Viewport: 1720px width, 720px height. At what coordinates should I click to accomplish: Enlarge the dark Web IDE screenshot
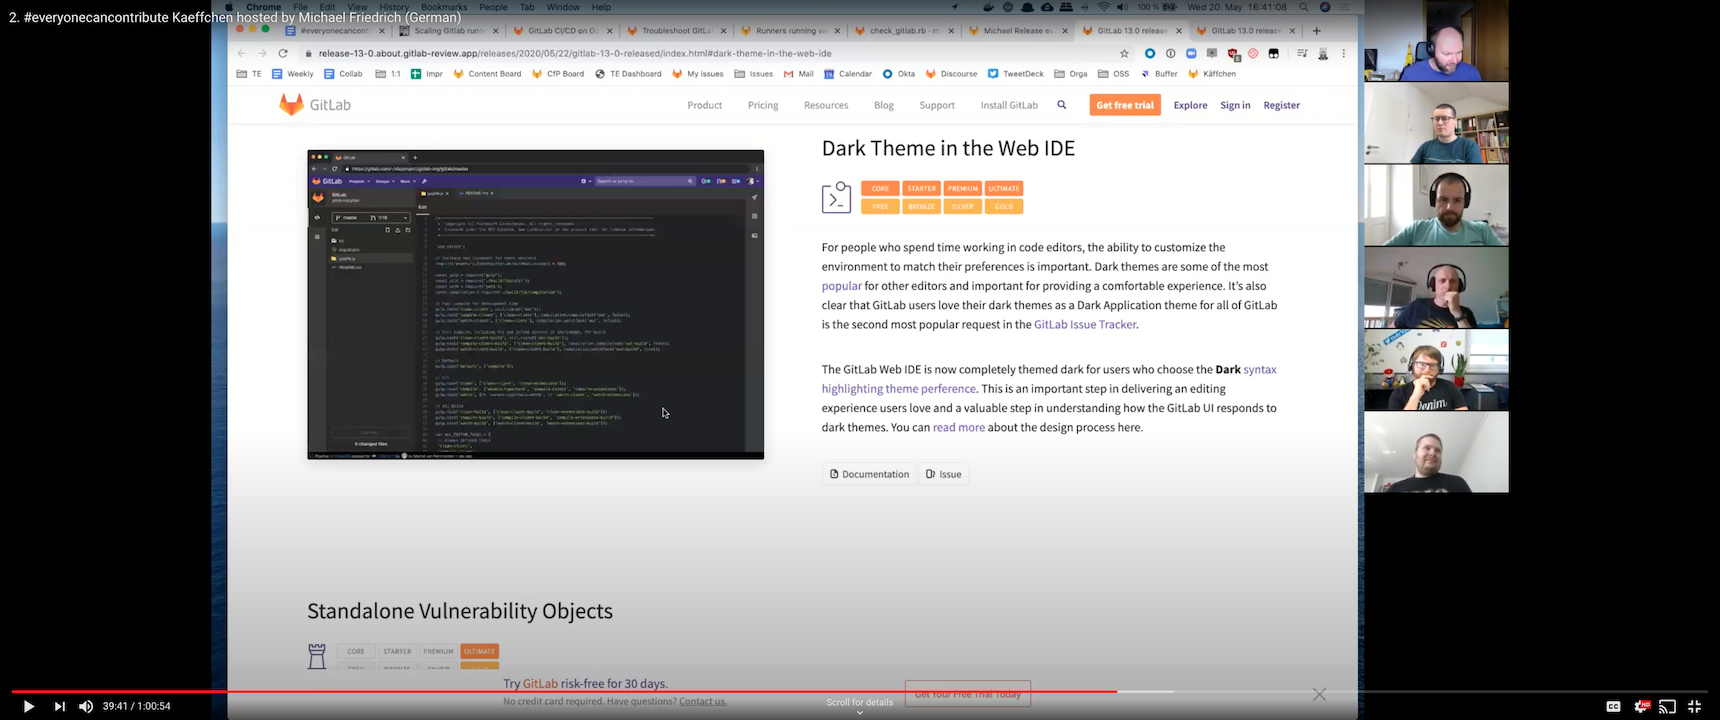(535, 305)
